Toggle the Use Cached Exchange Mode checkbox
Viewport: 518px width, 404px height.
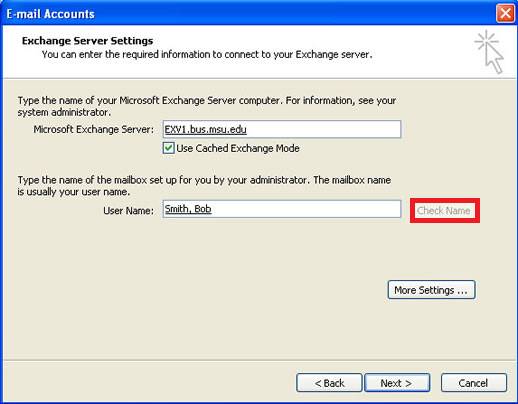[168, 148]
